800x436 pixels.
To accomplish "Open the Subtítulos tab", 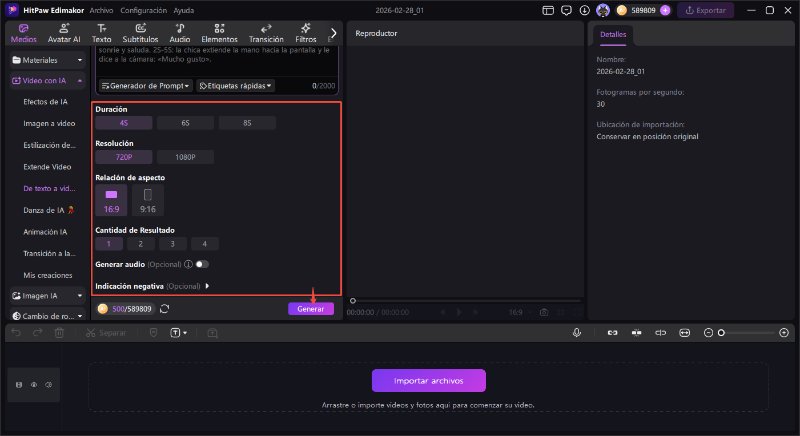I will [140, 33].
